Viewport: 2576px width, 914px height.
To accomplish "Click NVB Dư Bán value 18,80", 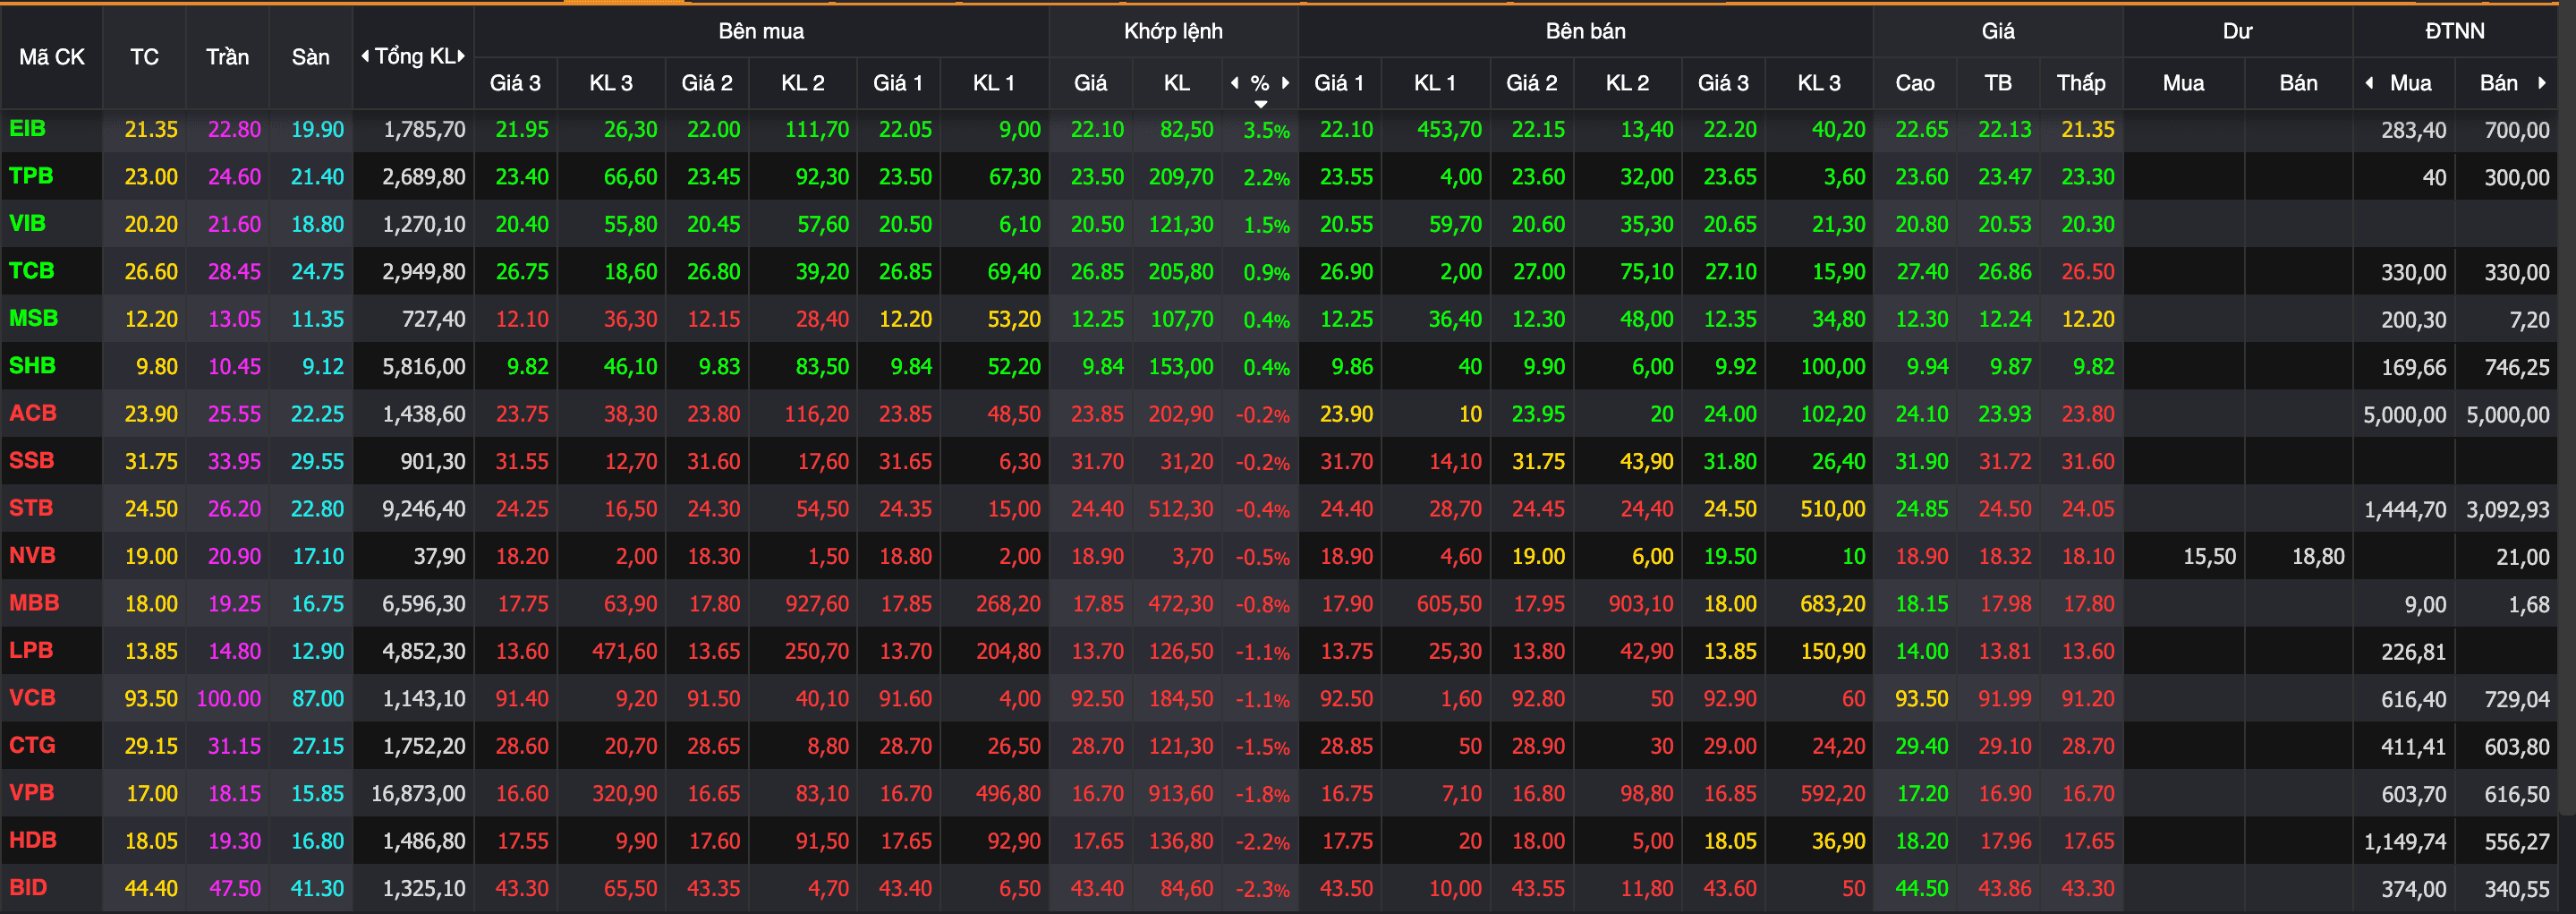I will point(2318,557).
